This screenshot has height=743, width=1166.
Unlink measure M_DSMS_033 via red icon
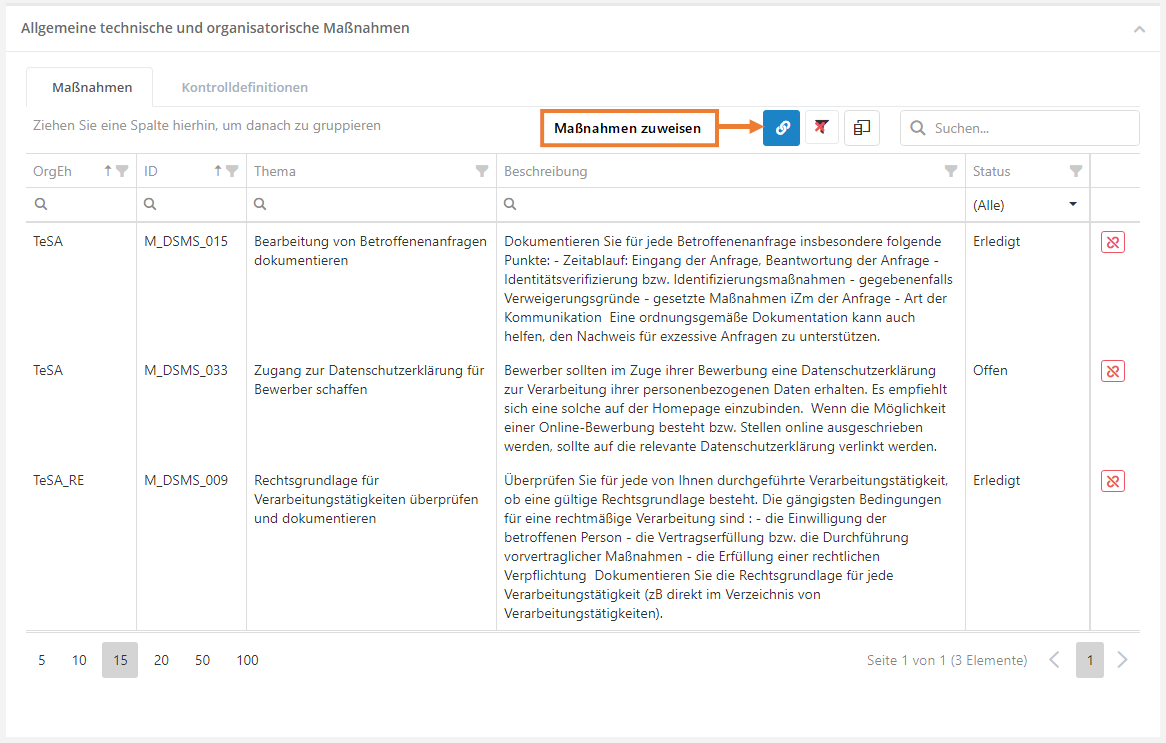tap(1112, 372)
